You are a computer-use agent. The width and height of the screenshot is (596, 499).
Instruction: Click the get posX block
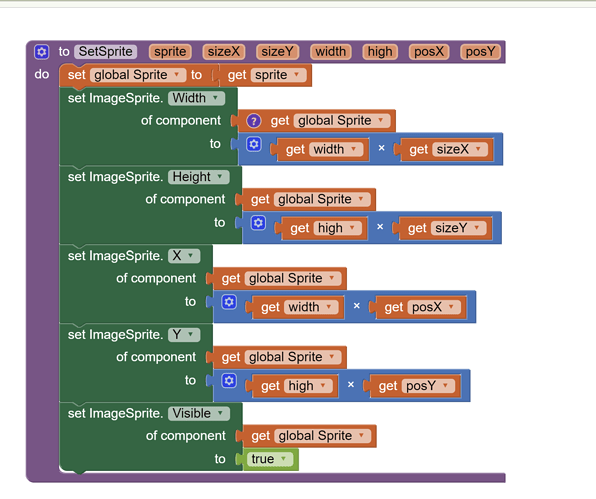[418, 307]
